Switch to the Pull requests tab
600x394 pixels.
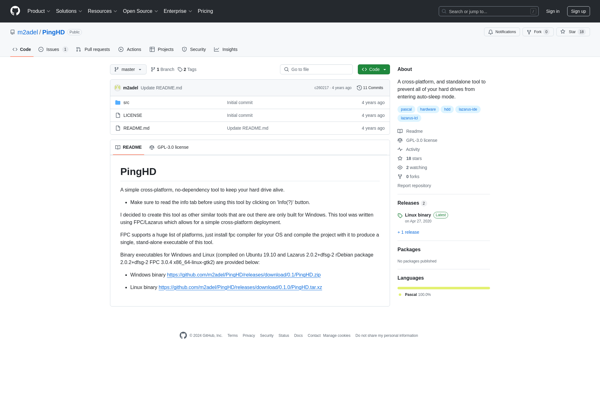[93, 49]
